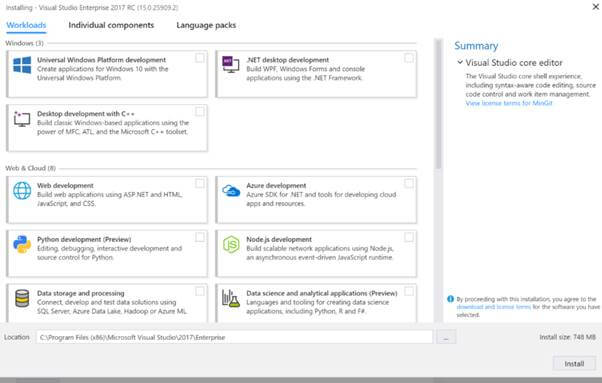Viewport: 602px width, 383px height.
Task: Click the '.NET desktop development' title text
Action: 288,60
